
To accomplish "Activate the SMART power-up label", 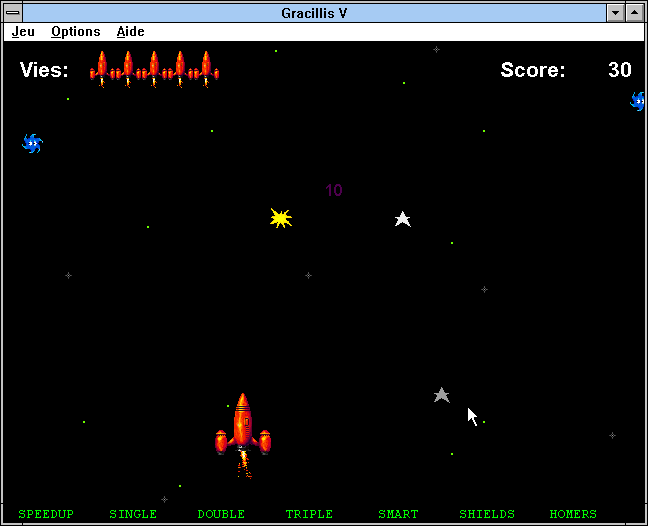I will tap(398, 514).
